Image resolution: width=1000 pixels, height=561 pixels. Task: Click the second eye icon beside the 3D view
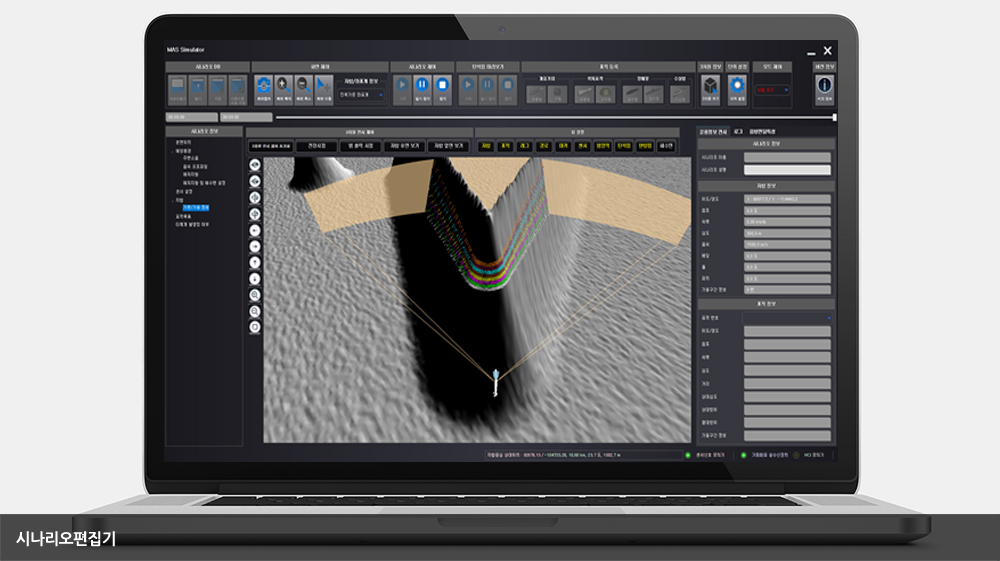pyautogui.click(x=255, y=182)
